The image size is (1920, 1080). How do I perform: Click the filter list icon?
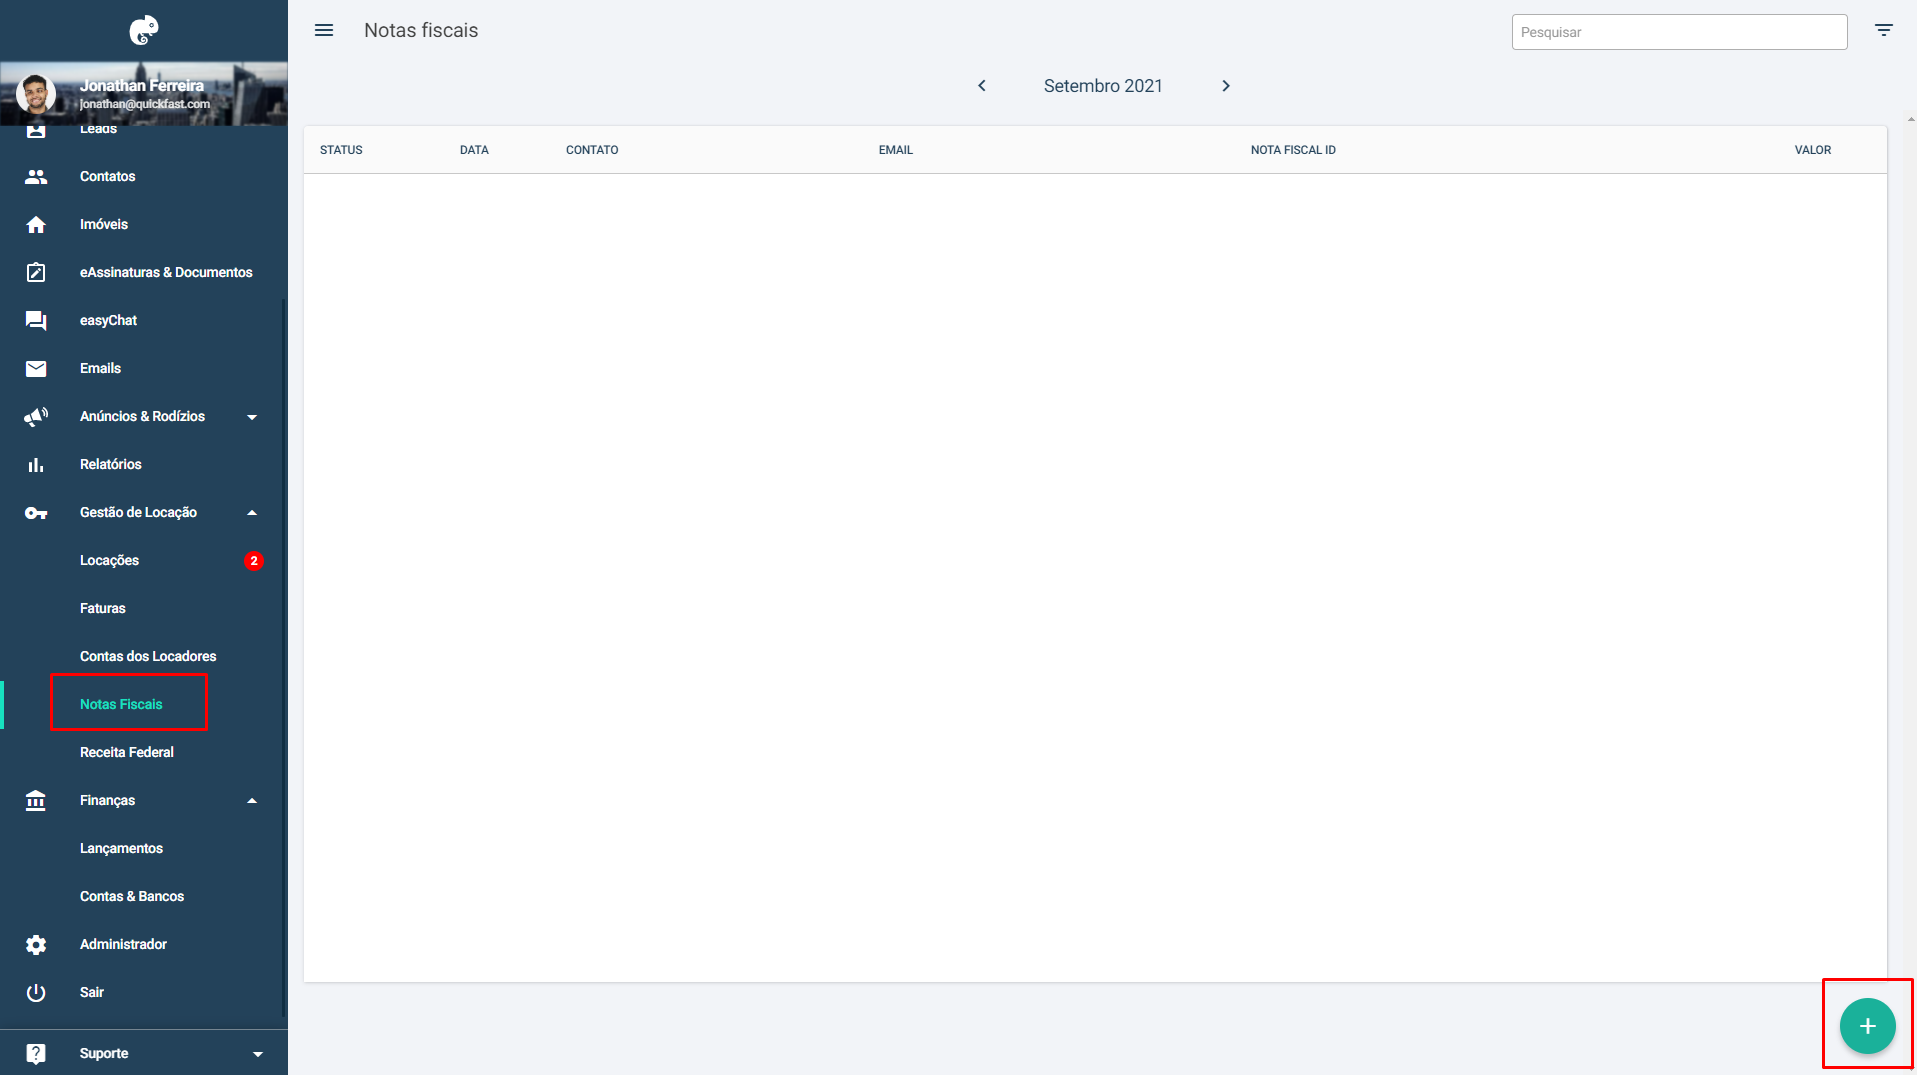tap(1884, 30)
